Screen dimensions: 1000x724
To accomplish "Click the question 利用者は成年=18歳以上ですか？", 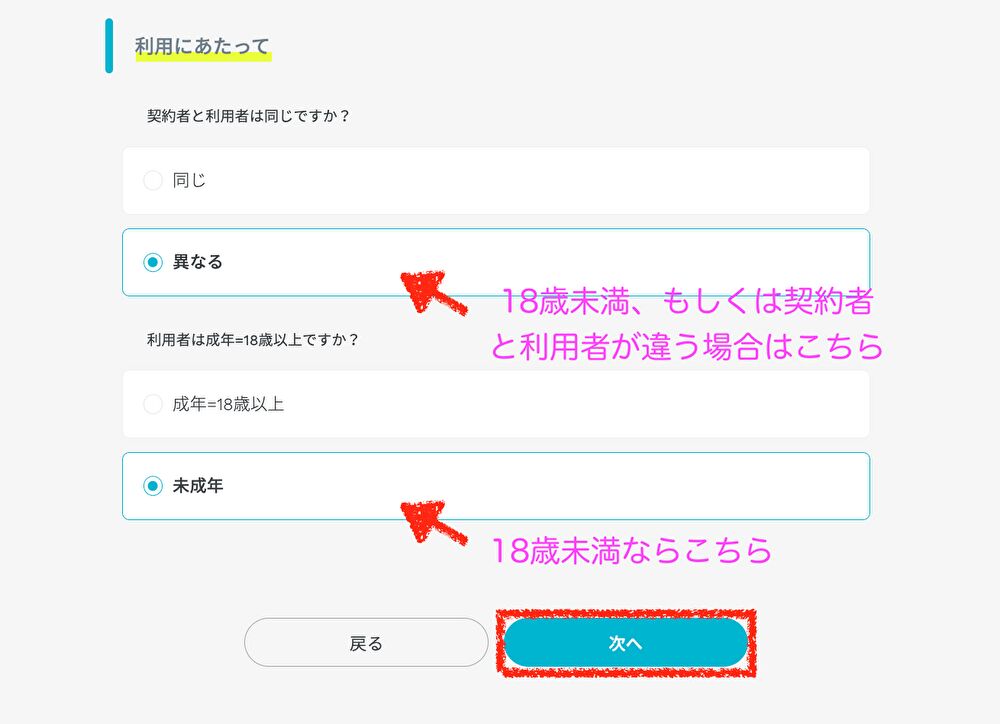I will 253,339.
